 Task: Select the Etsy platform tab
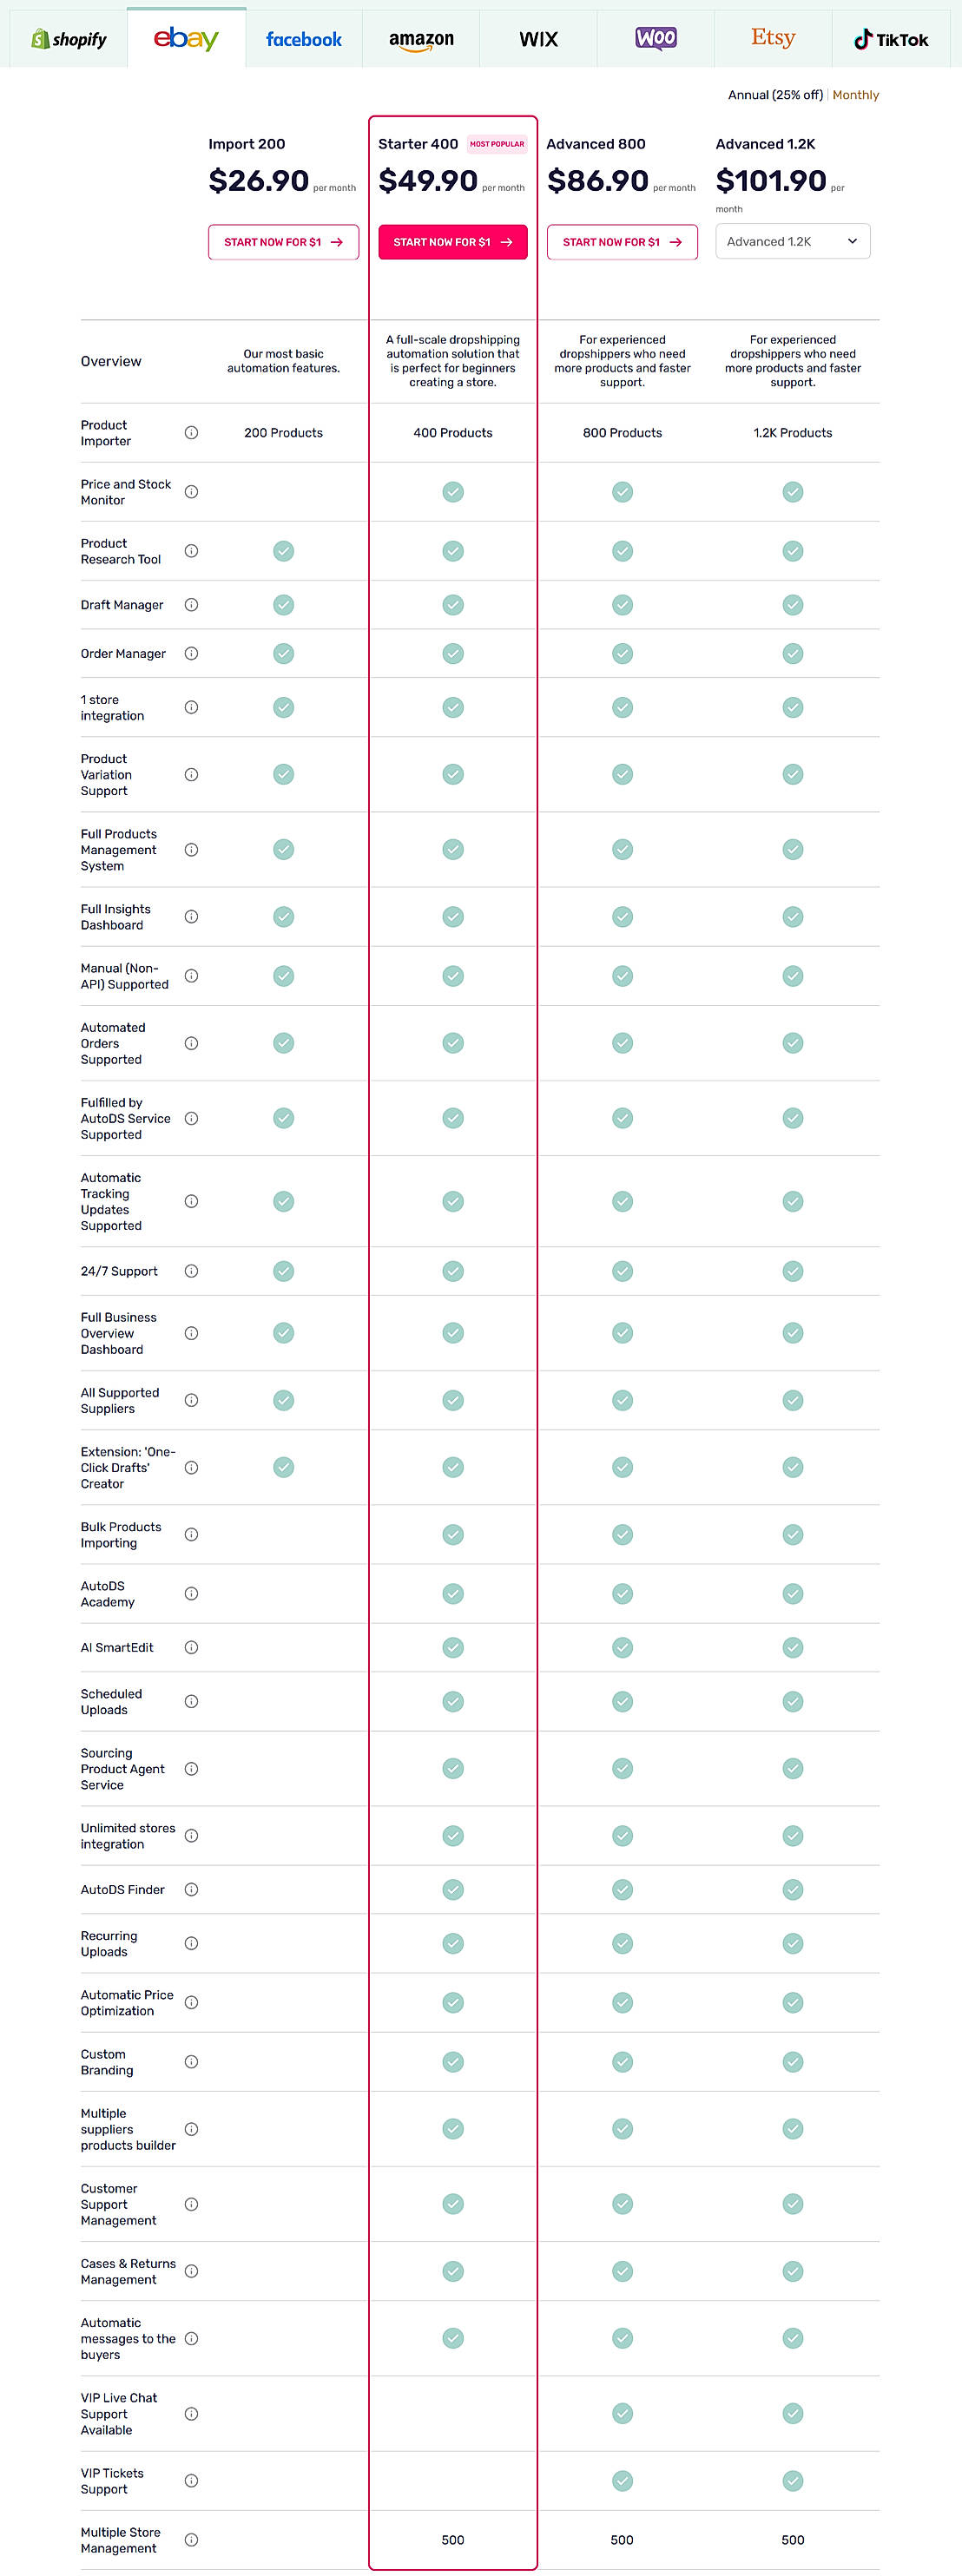(x=773, y=38)
